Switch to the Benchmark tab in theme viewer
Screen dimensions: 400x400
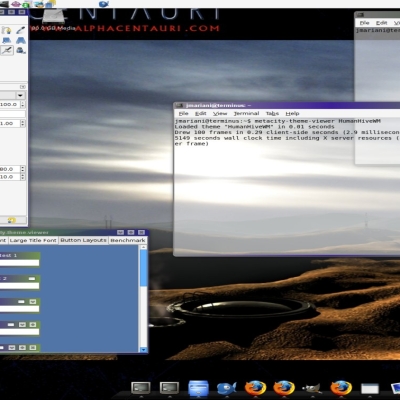coord(128,240)
